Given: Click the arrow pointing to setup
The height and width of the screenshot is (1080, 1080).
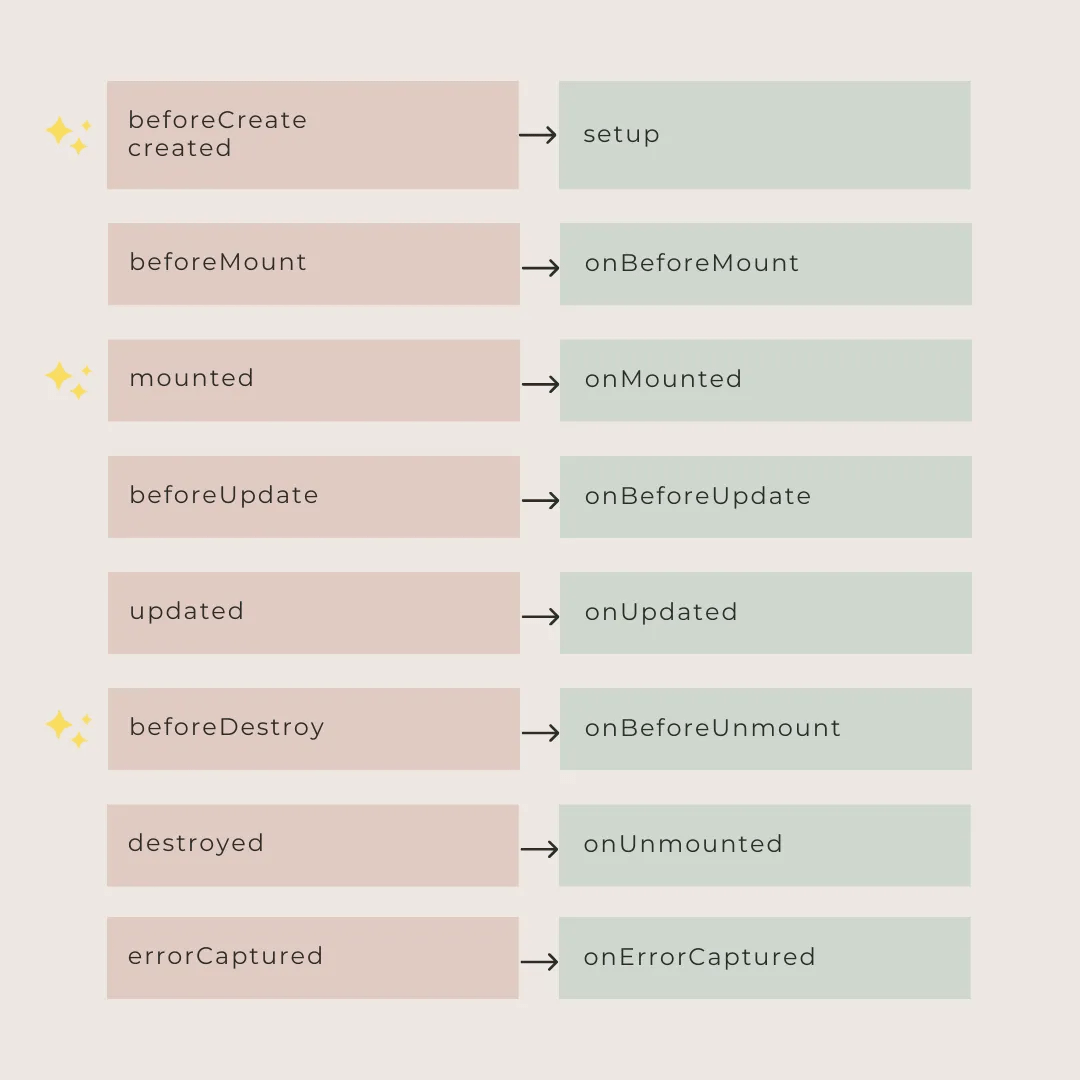Looking at the screenshot, I should (538, 135).
